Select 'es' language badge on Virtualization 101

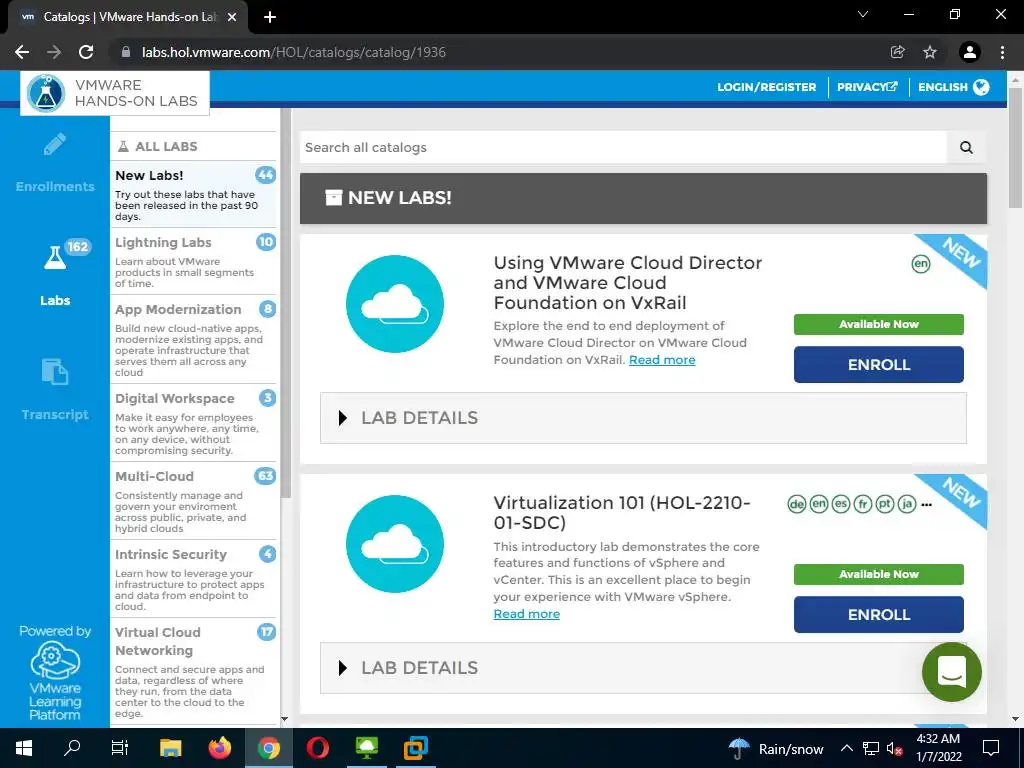841,504
